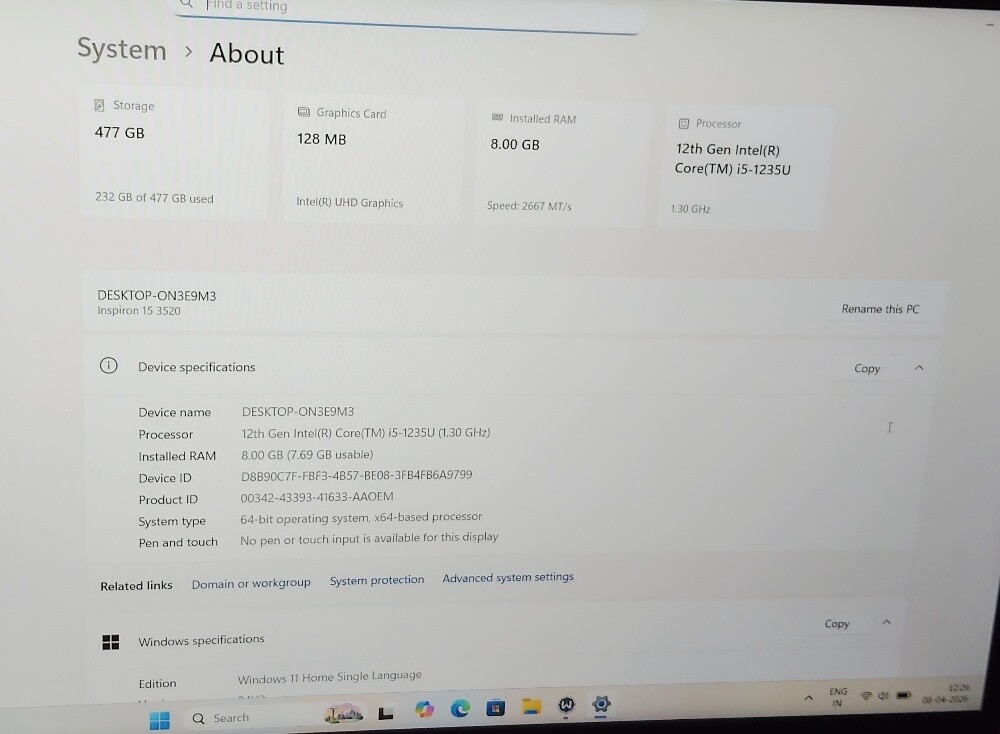Open the taskbar search highlight city image
Viewport: 1000px width, 734px height.
click(343, 714)
